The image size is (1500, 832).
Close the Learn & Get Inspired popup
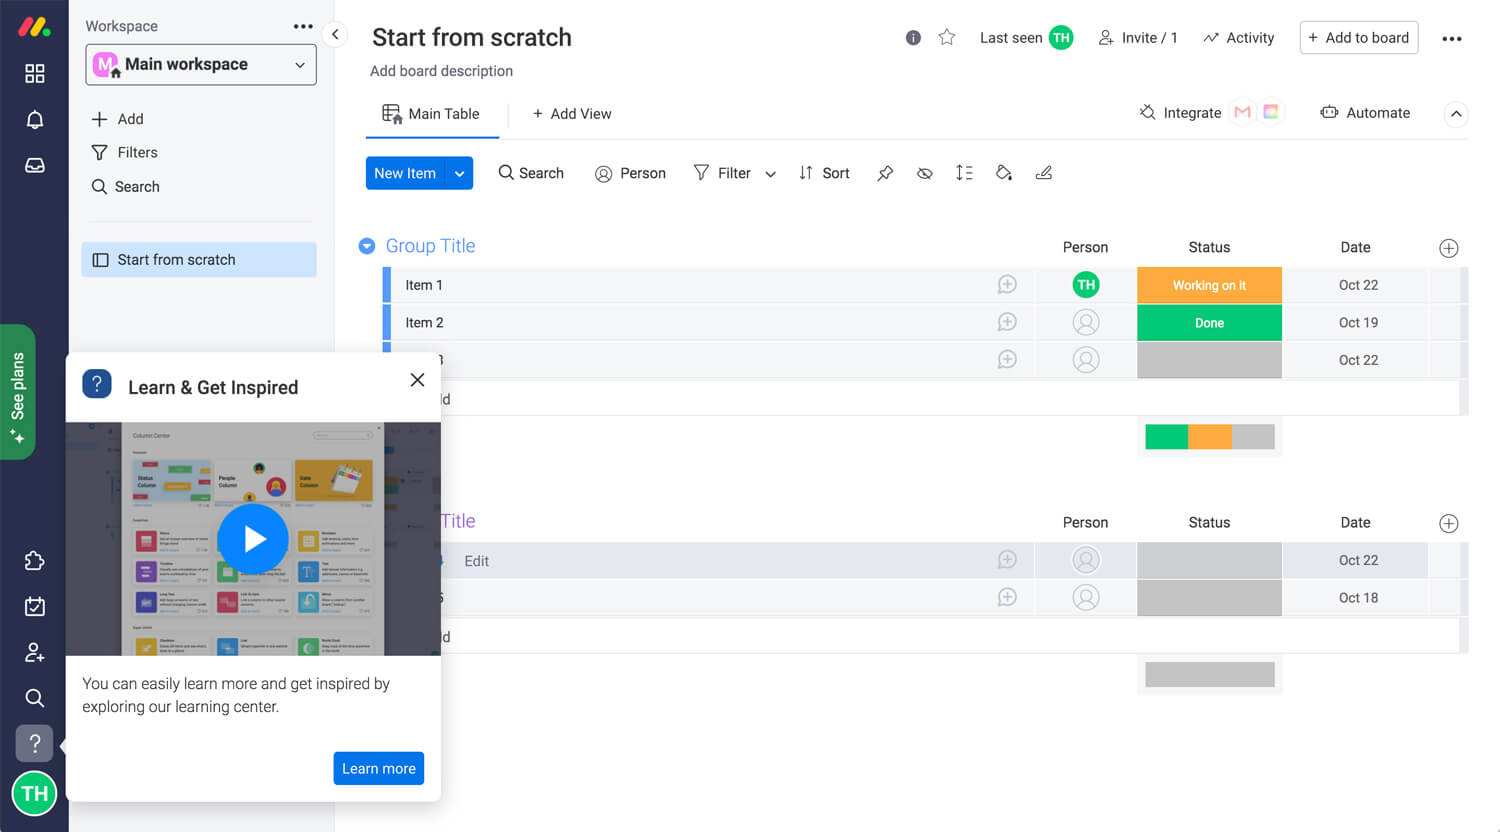pyautogui.click(x=418, y=380)
